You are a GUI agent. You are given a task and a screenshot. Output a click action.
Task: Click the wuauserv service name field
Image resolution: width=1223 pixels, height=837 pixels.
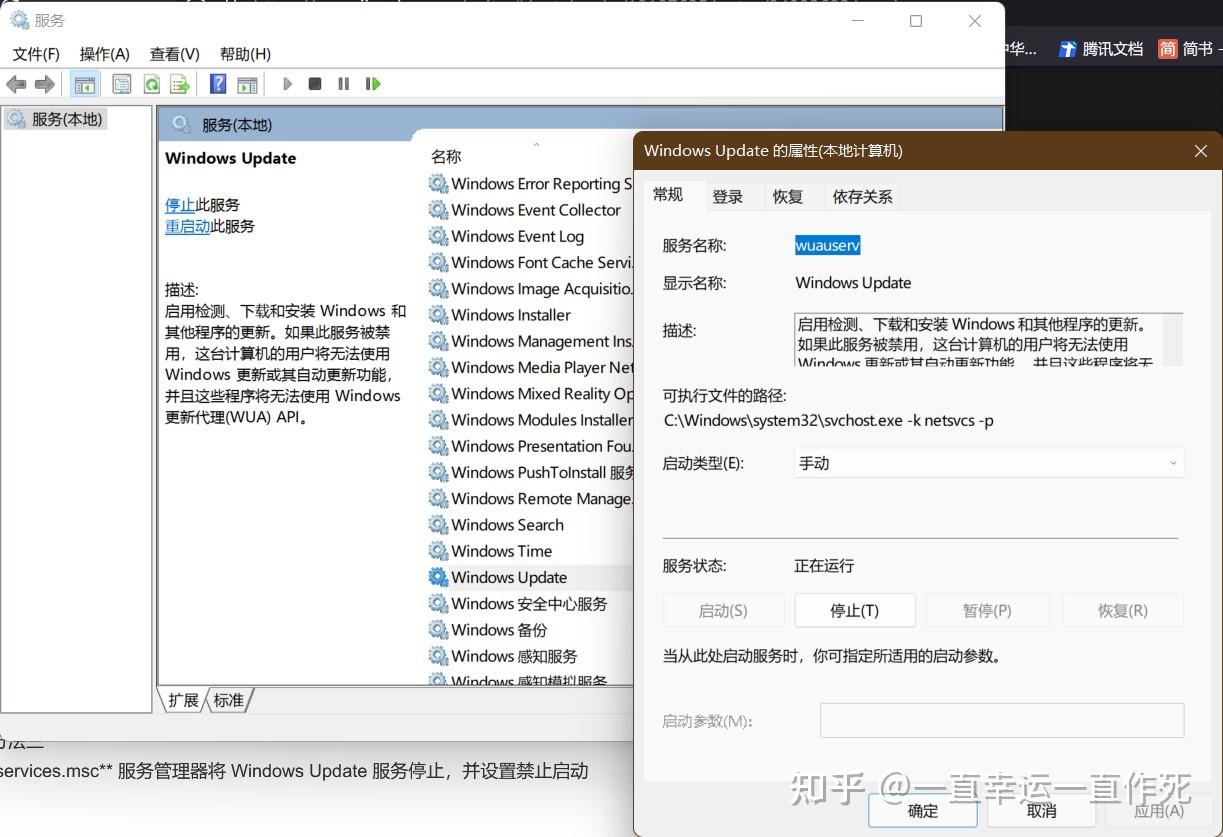coord(828,245)
